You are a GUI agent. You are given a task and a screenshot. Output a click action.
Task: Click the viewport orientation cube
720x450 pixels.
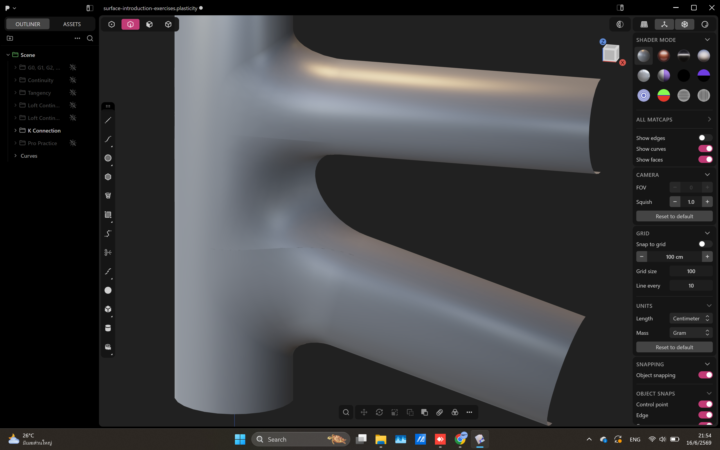(610, 53)
